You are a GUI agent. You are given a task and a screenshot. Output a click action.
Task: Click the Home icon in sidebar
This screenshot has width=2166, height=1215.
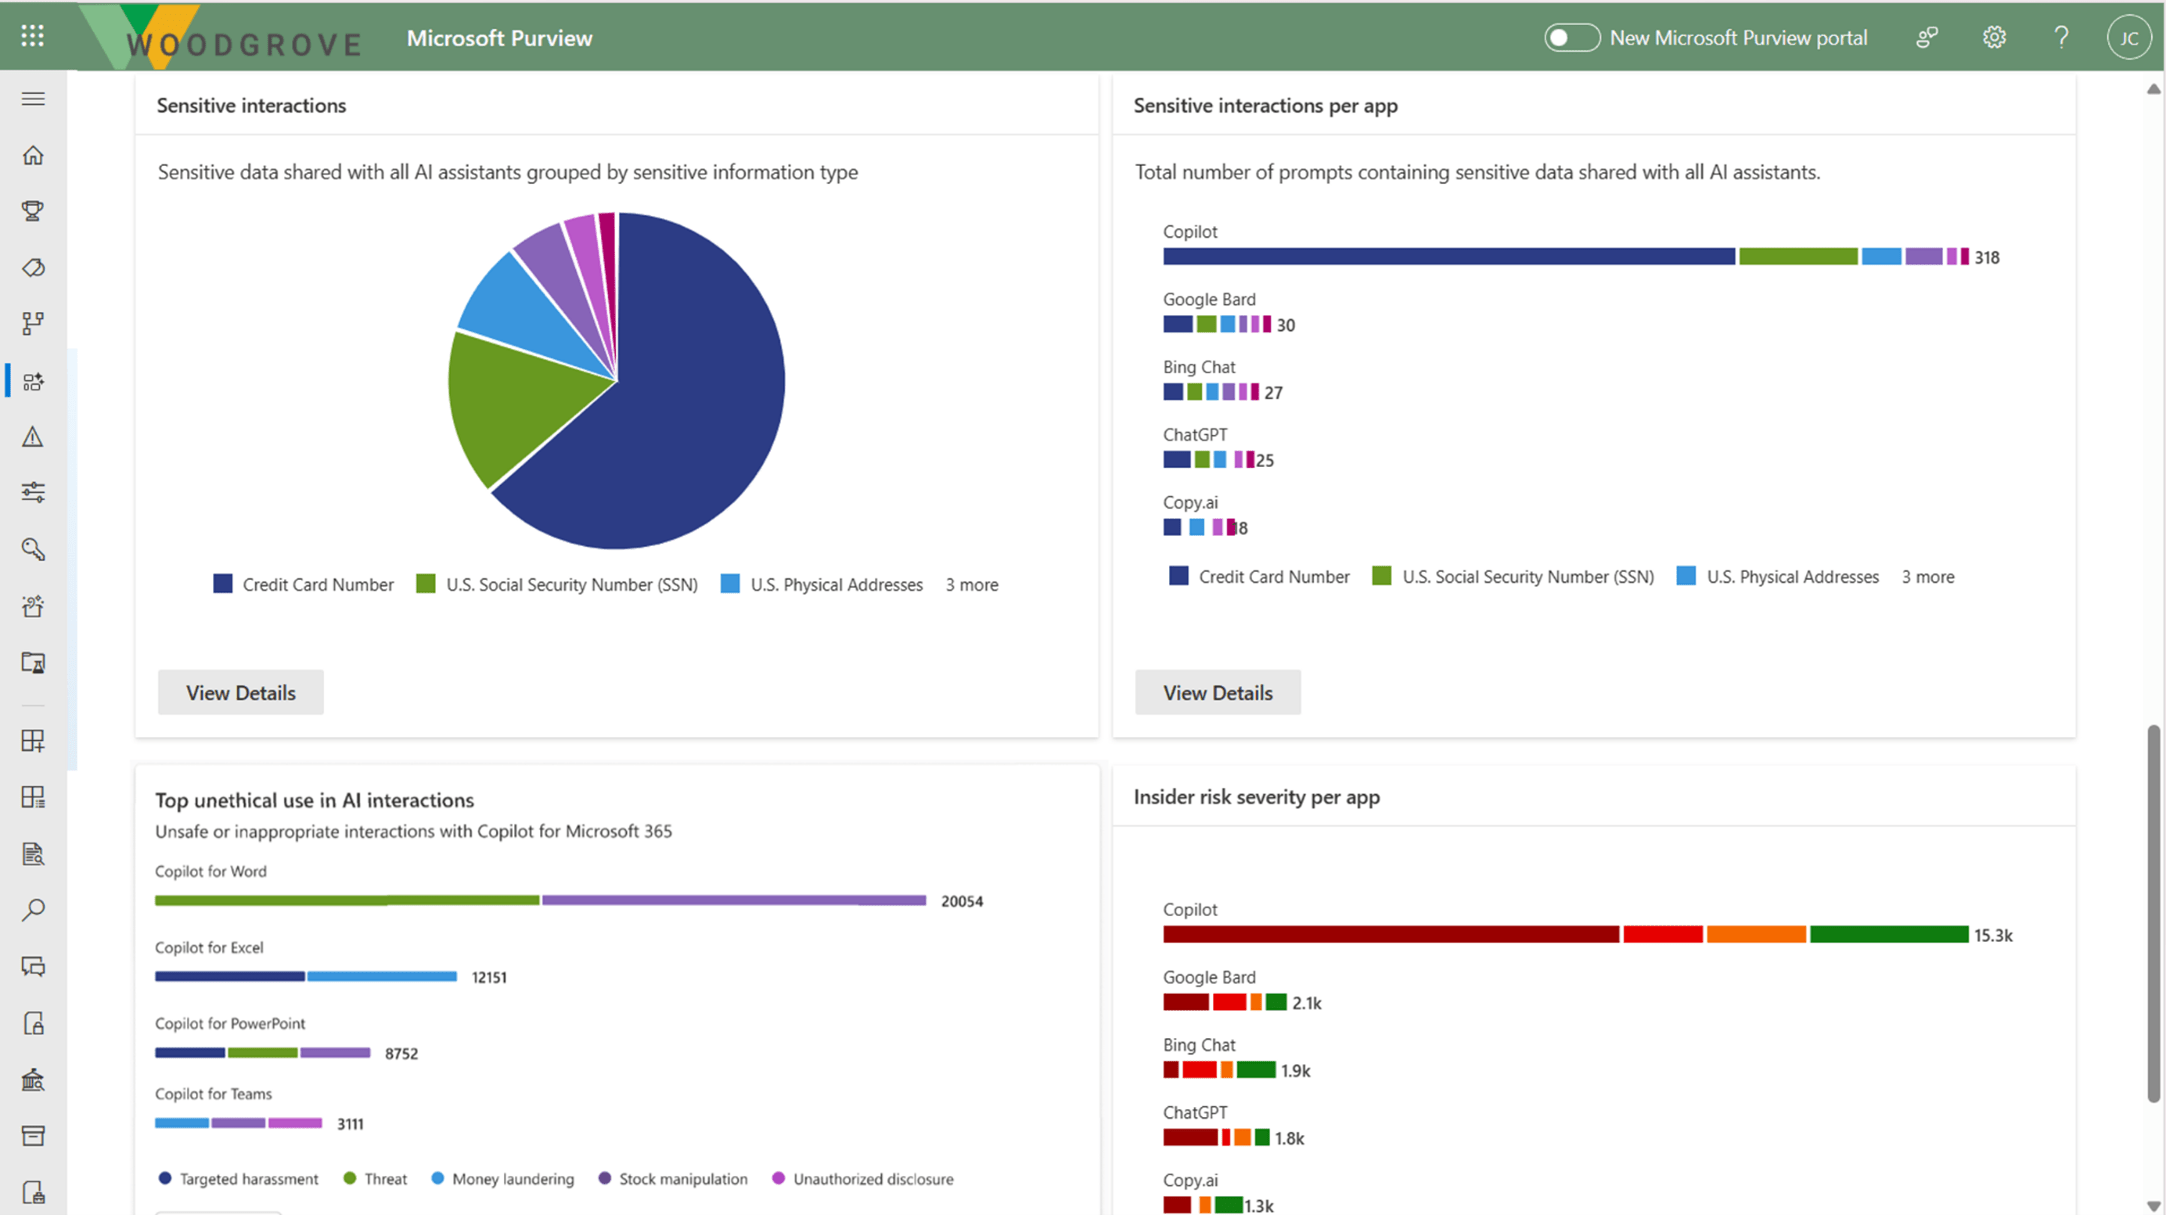click(33, 155)
